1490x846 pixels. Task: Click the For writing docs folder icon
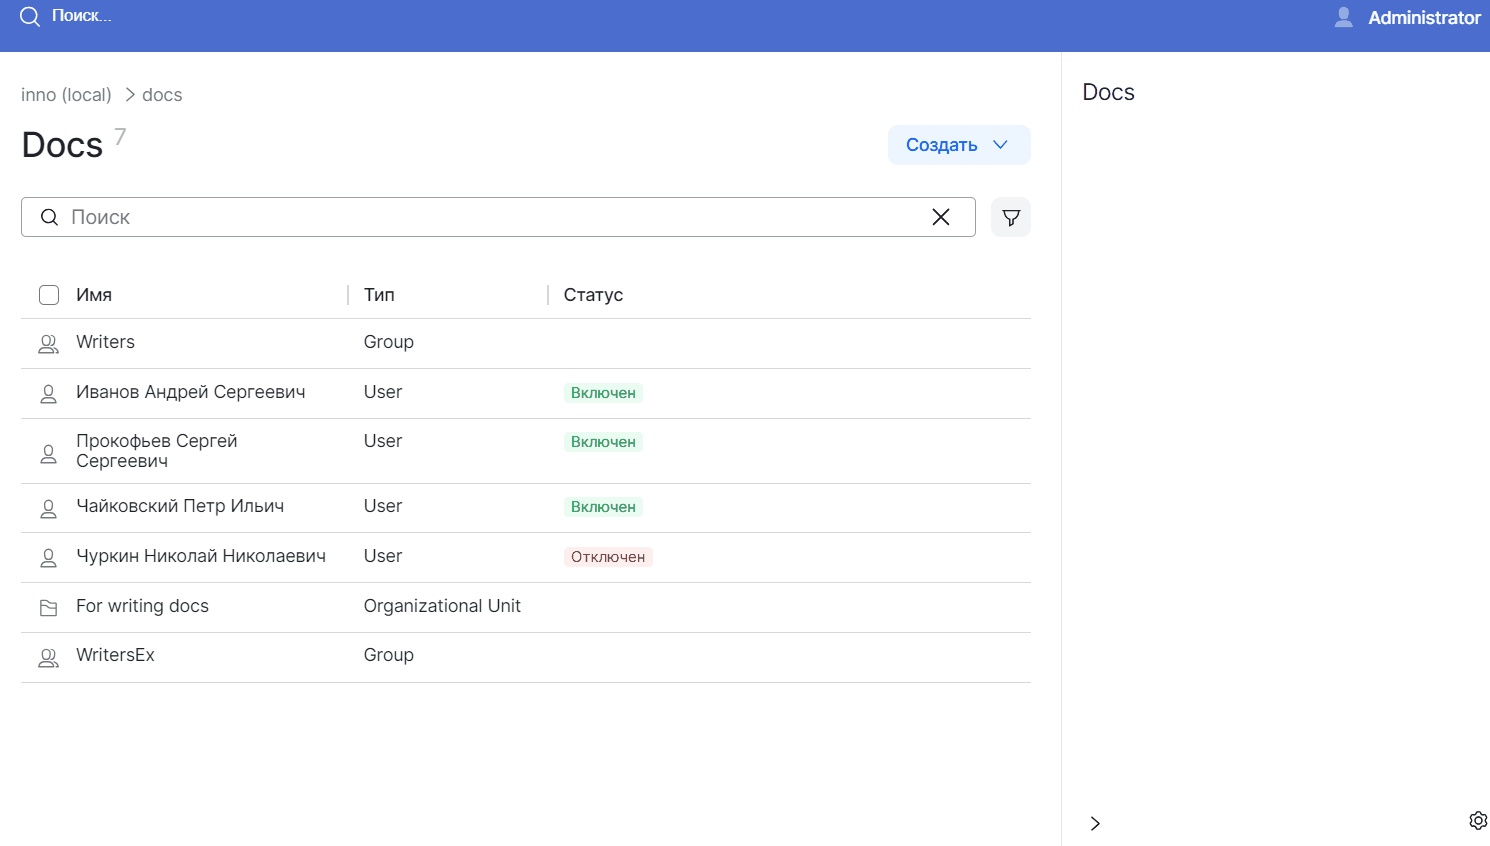click(x=48, y=608)
